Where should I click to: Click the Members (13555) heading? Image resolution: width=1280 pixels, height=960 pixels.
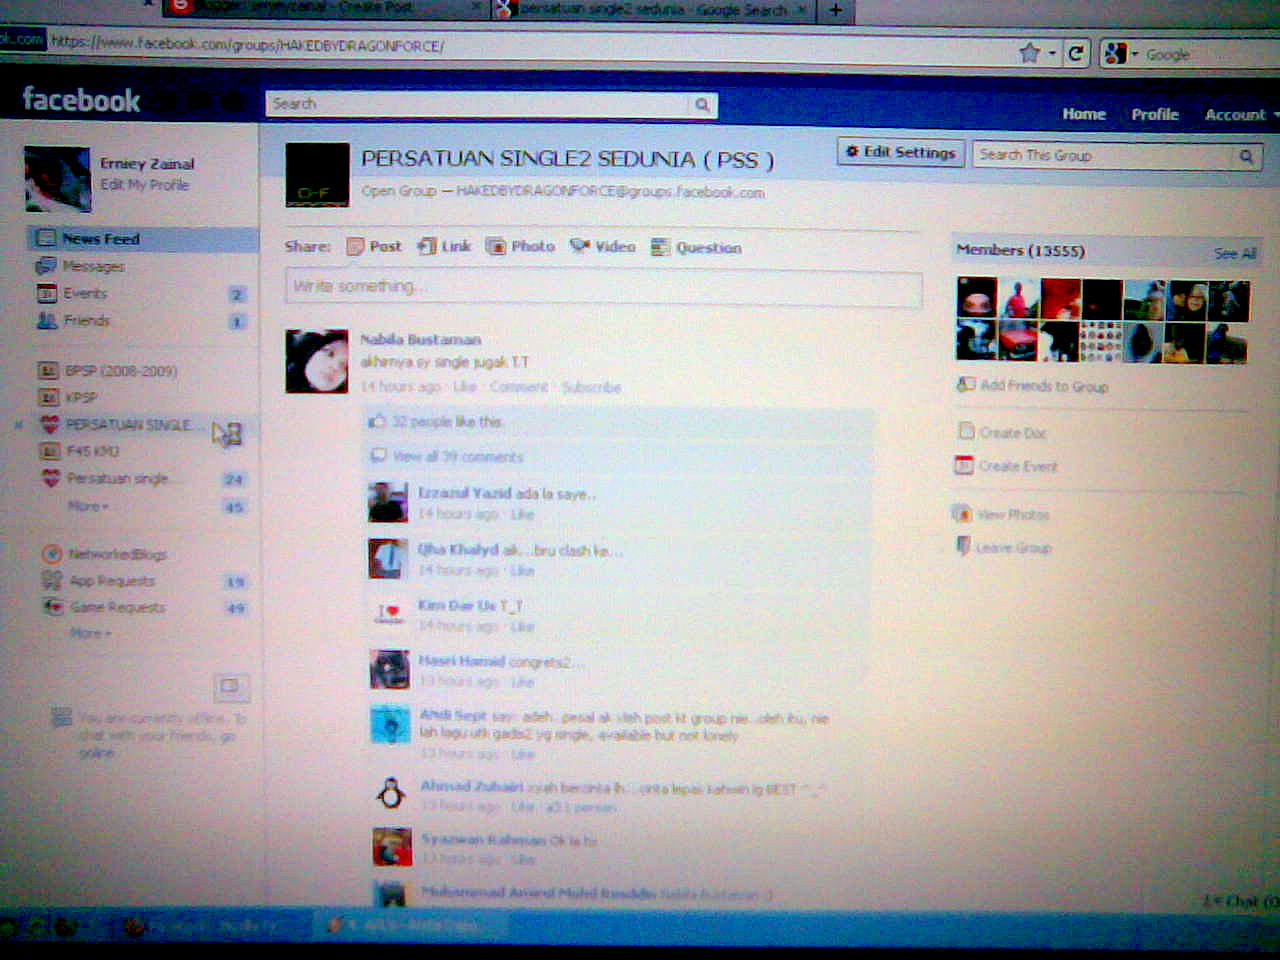tap(1020, 250)
